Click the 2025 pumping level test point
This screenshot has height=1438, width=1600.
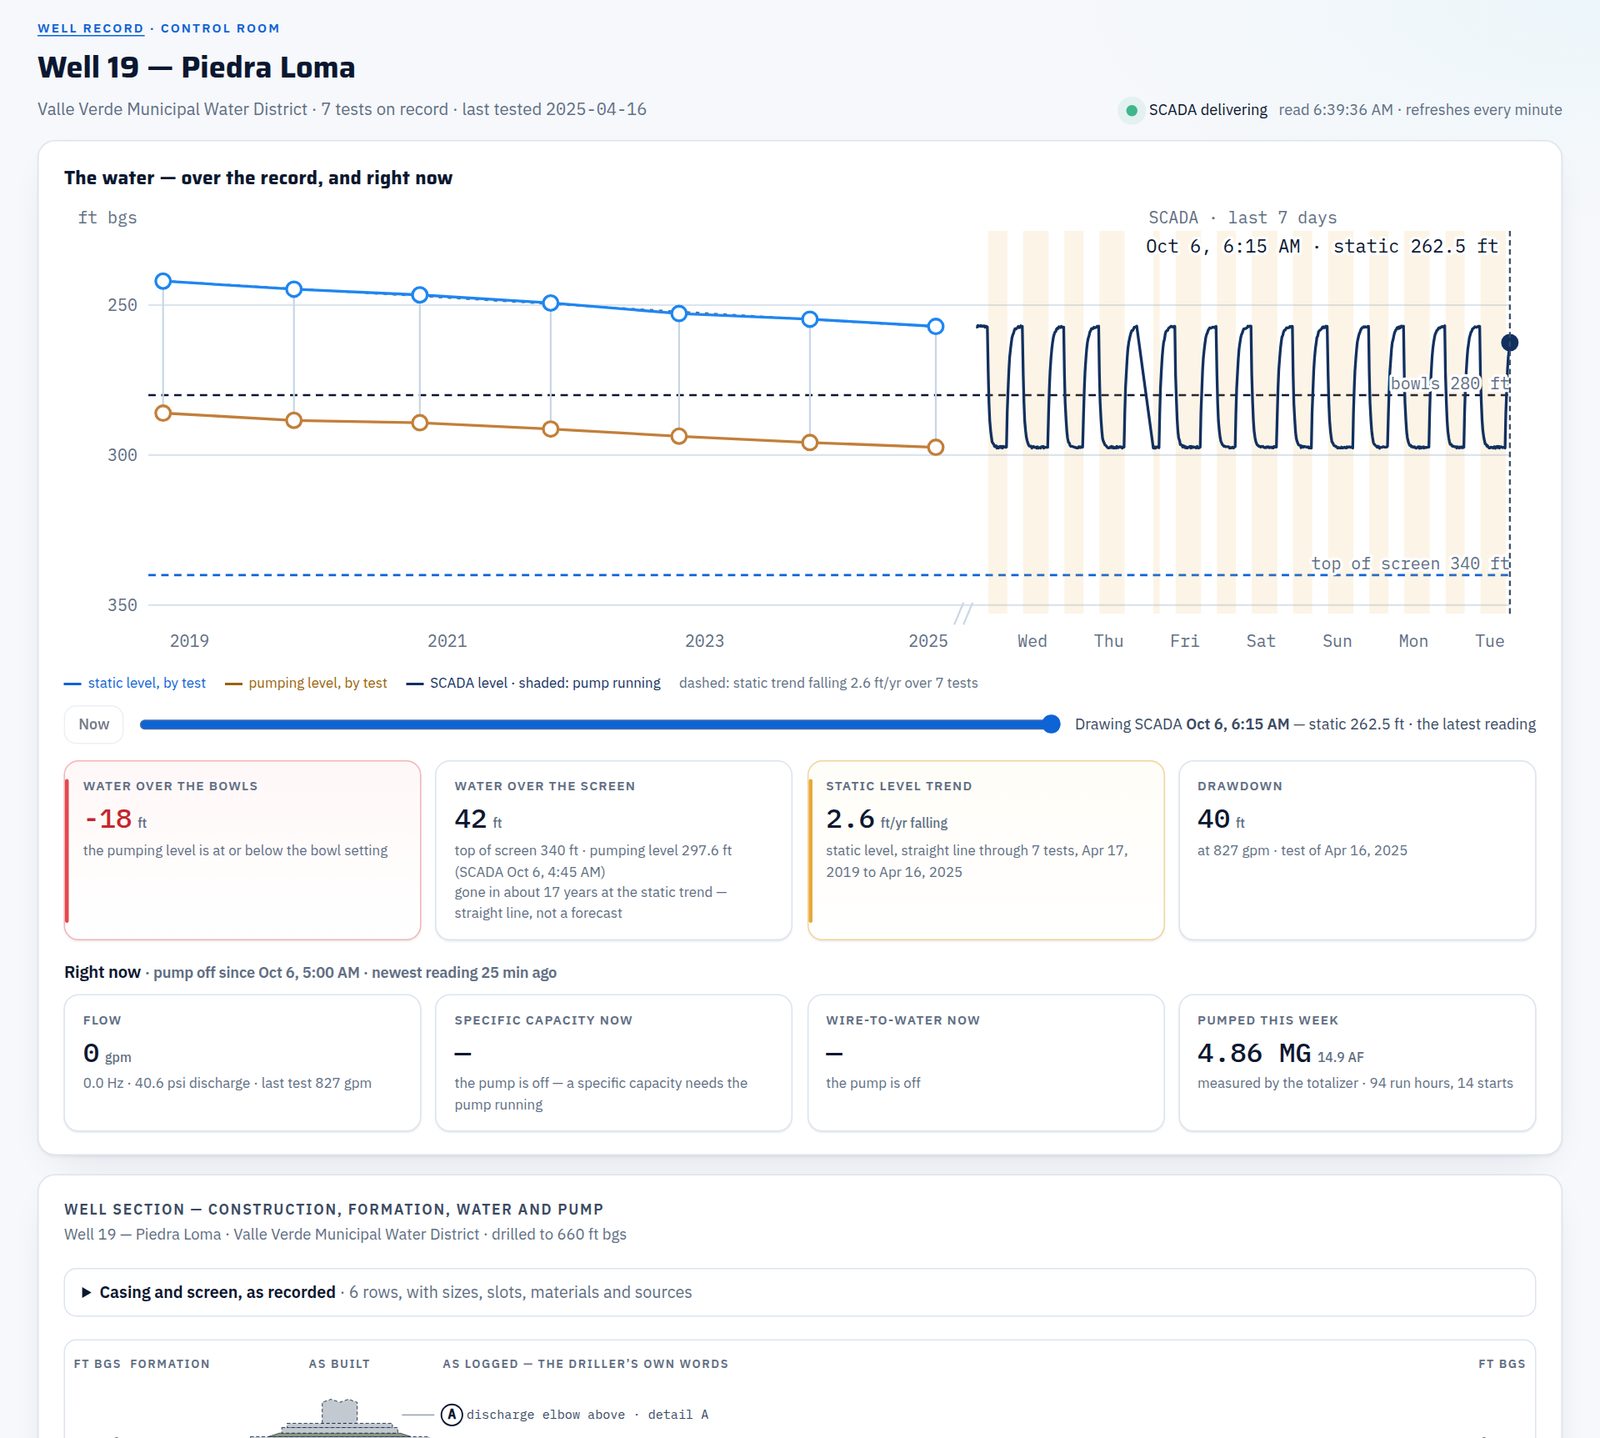click(x=935, y=447)
